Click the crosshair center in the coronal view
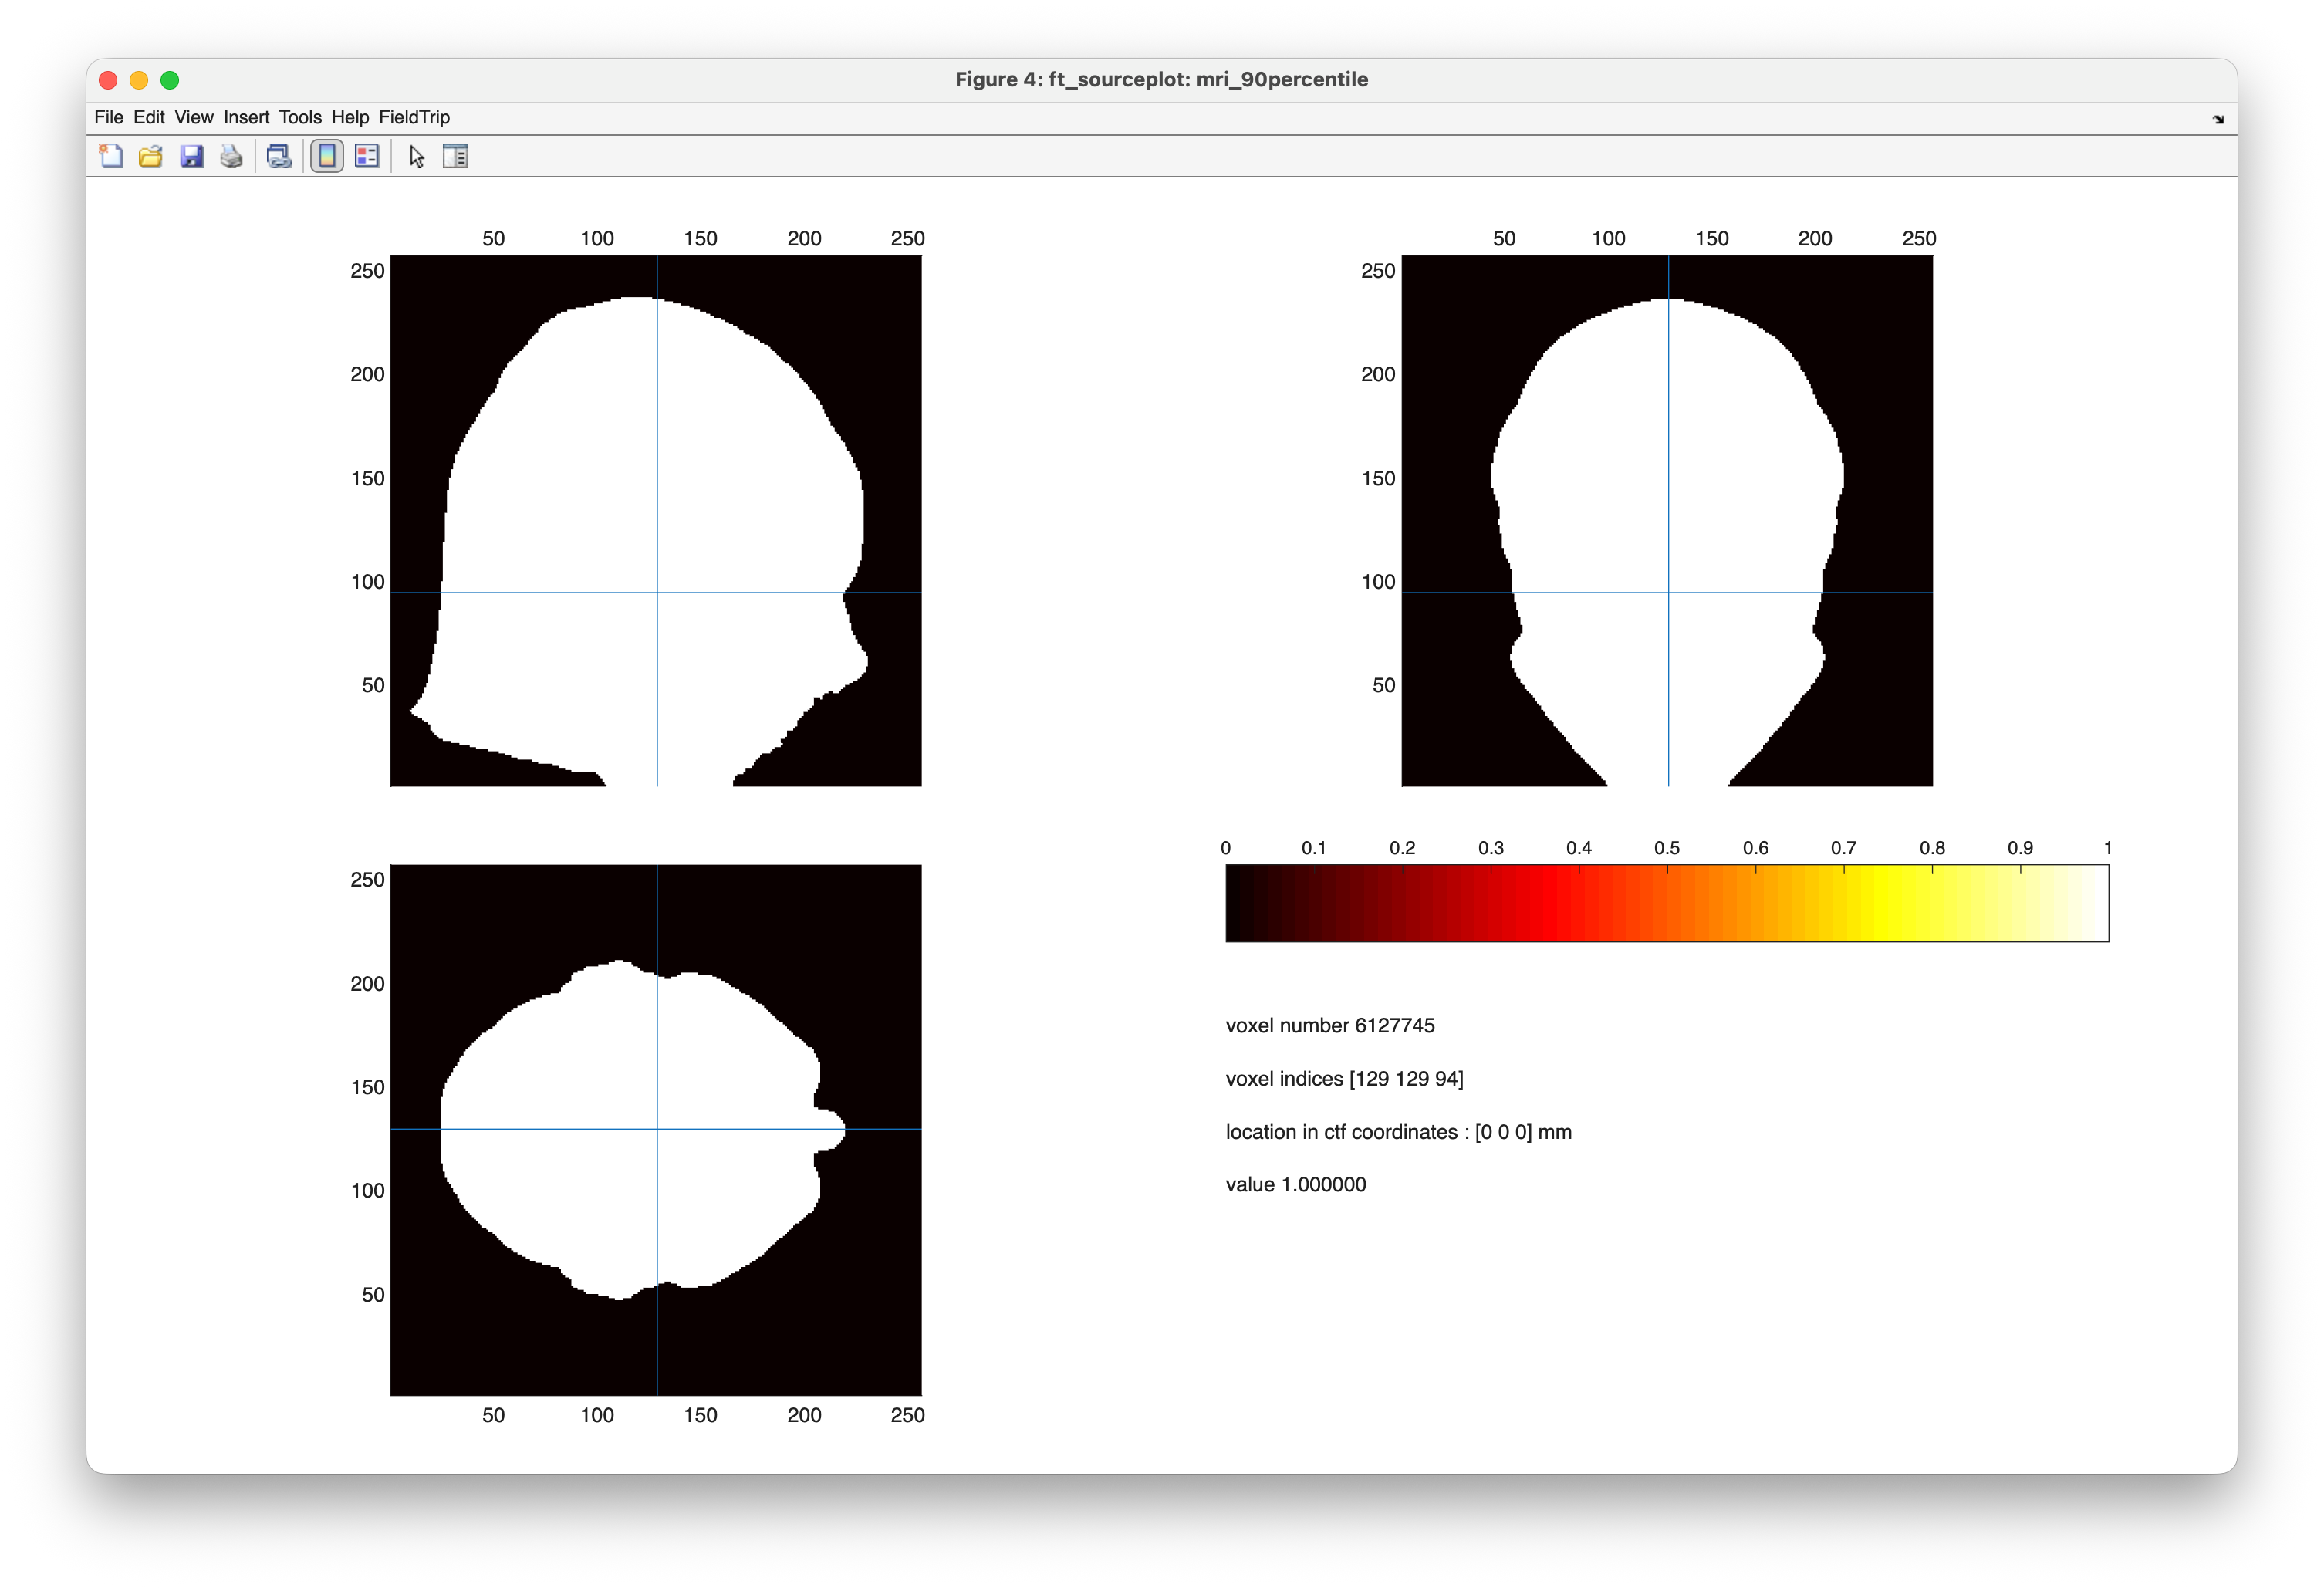The height and width of the screenshot is (1588, 2324). click(1668, 593)
